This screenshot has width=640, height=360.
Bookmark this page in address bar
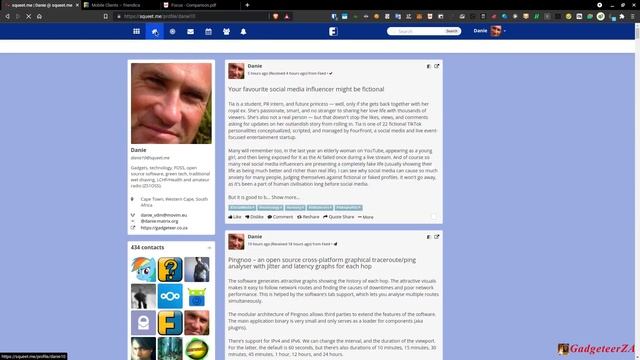point(106,16)
